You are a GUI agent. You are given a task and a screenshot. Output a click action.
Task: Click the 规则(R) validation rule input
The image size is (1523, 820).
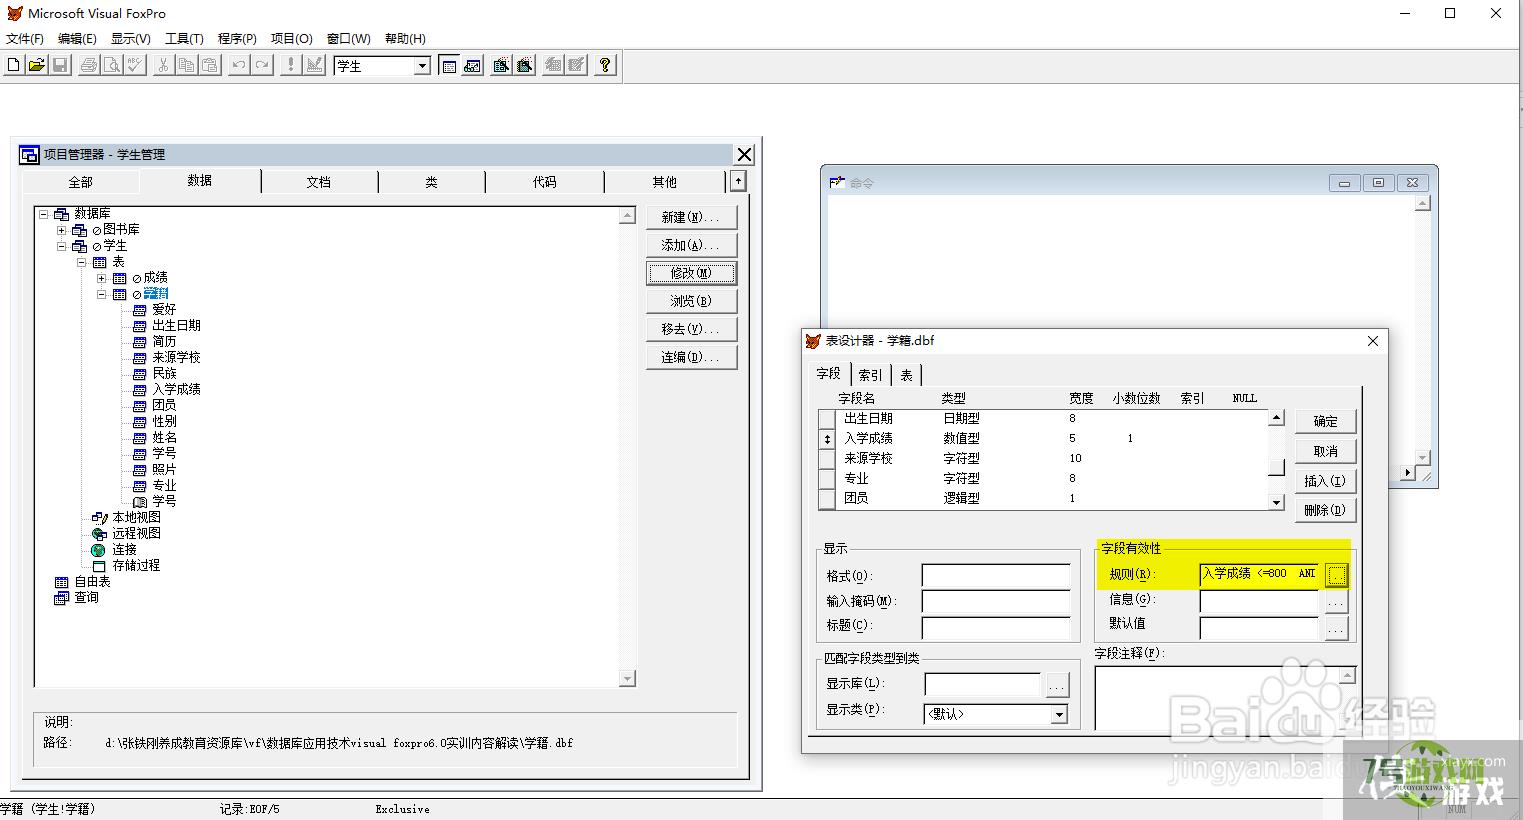point(1259,575)
